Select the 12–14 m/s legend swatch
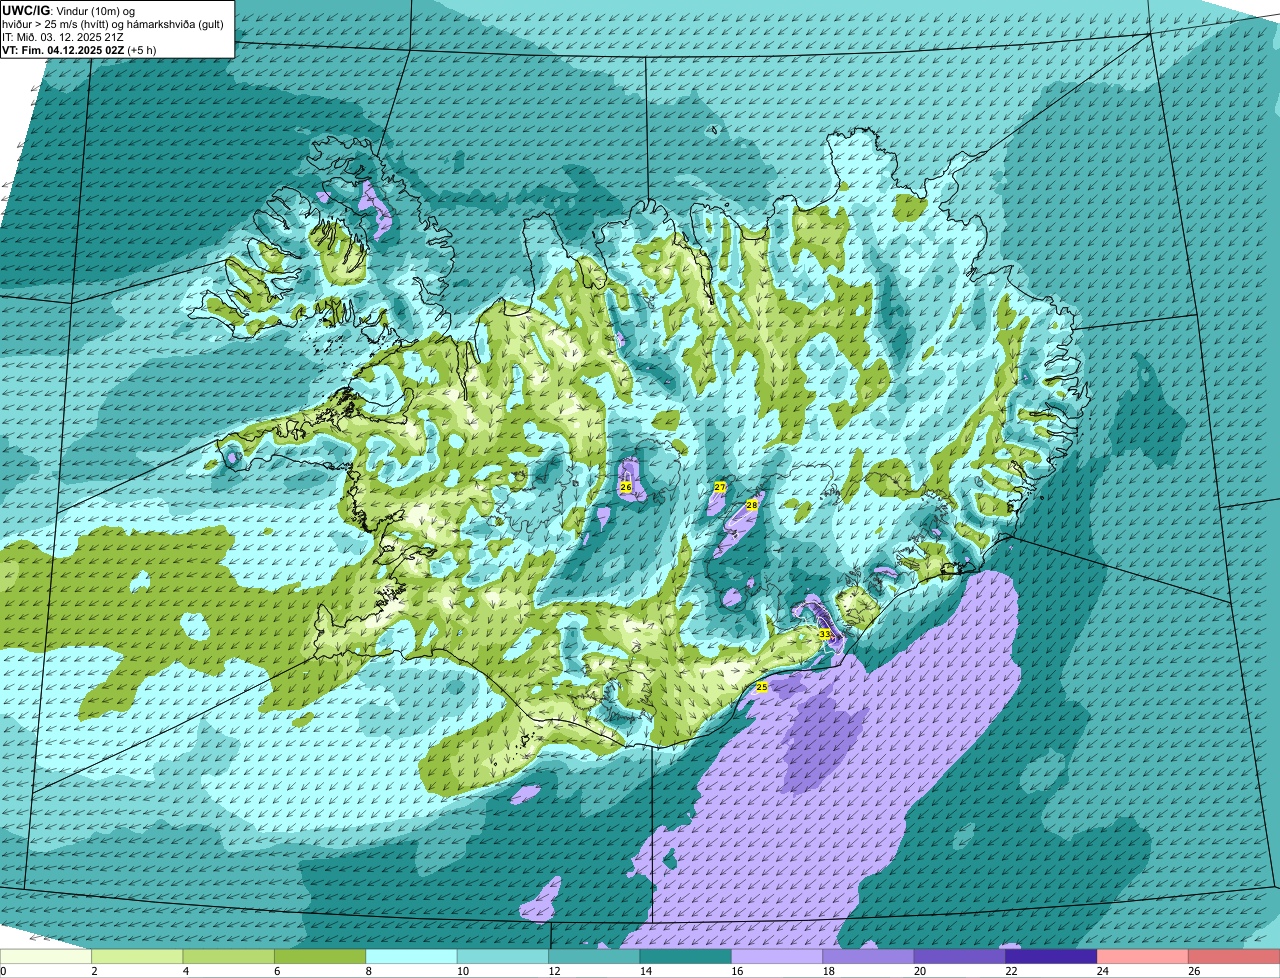This screenshot has height=978, width=1280. (x=595, y=957)
